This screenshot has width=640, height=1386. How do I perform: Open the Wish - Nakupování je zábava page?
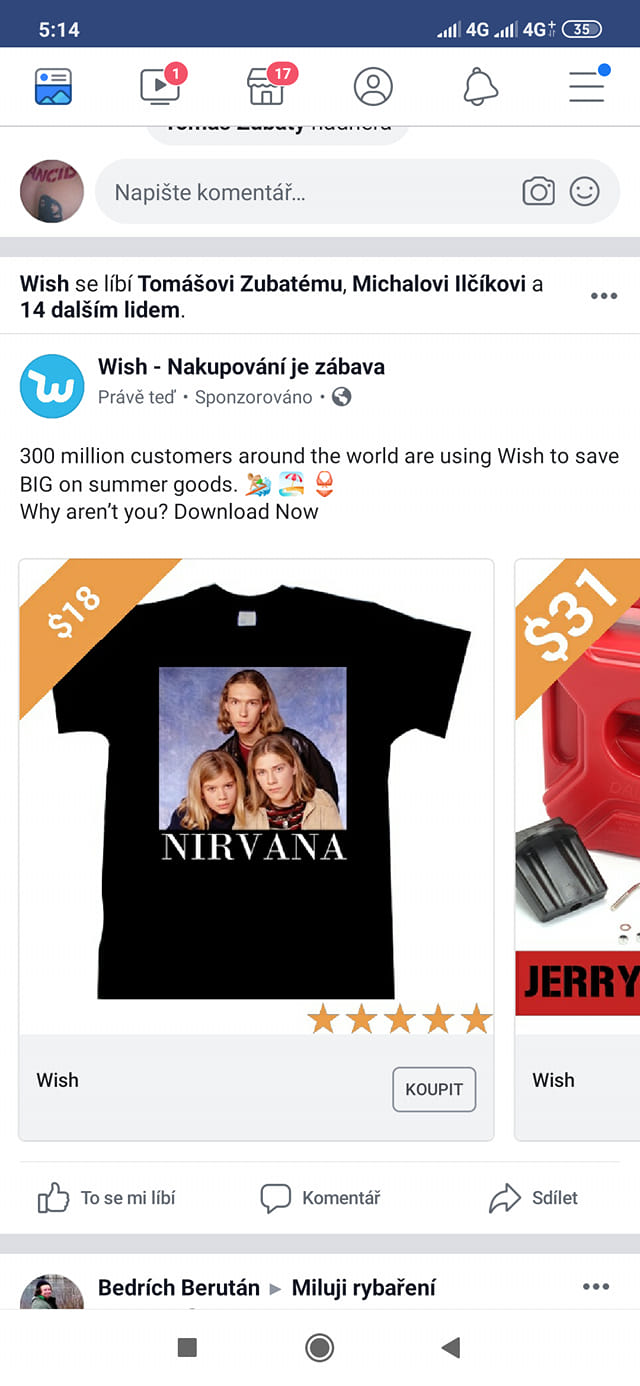coord(241,367)
